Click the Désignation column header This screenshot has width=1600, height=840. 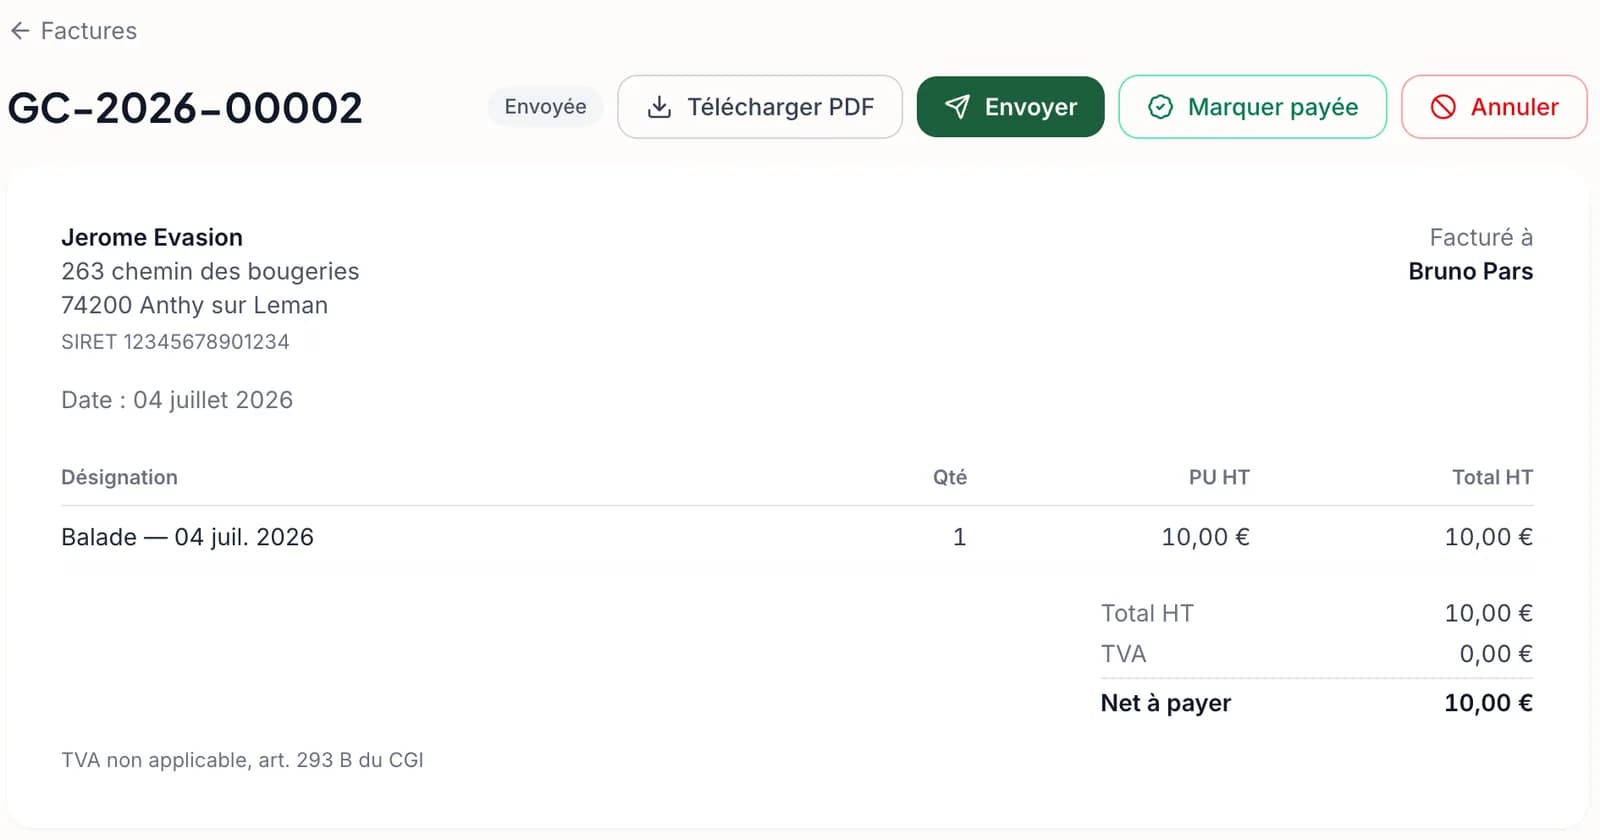119,477
